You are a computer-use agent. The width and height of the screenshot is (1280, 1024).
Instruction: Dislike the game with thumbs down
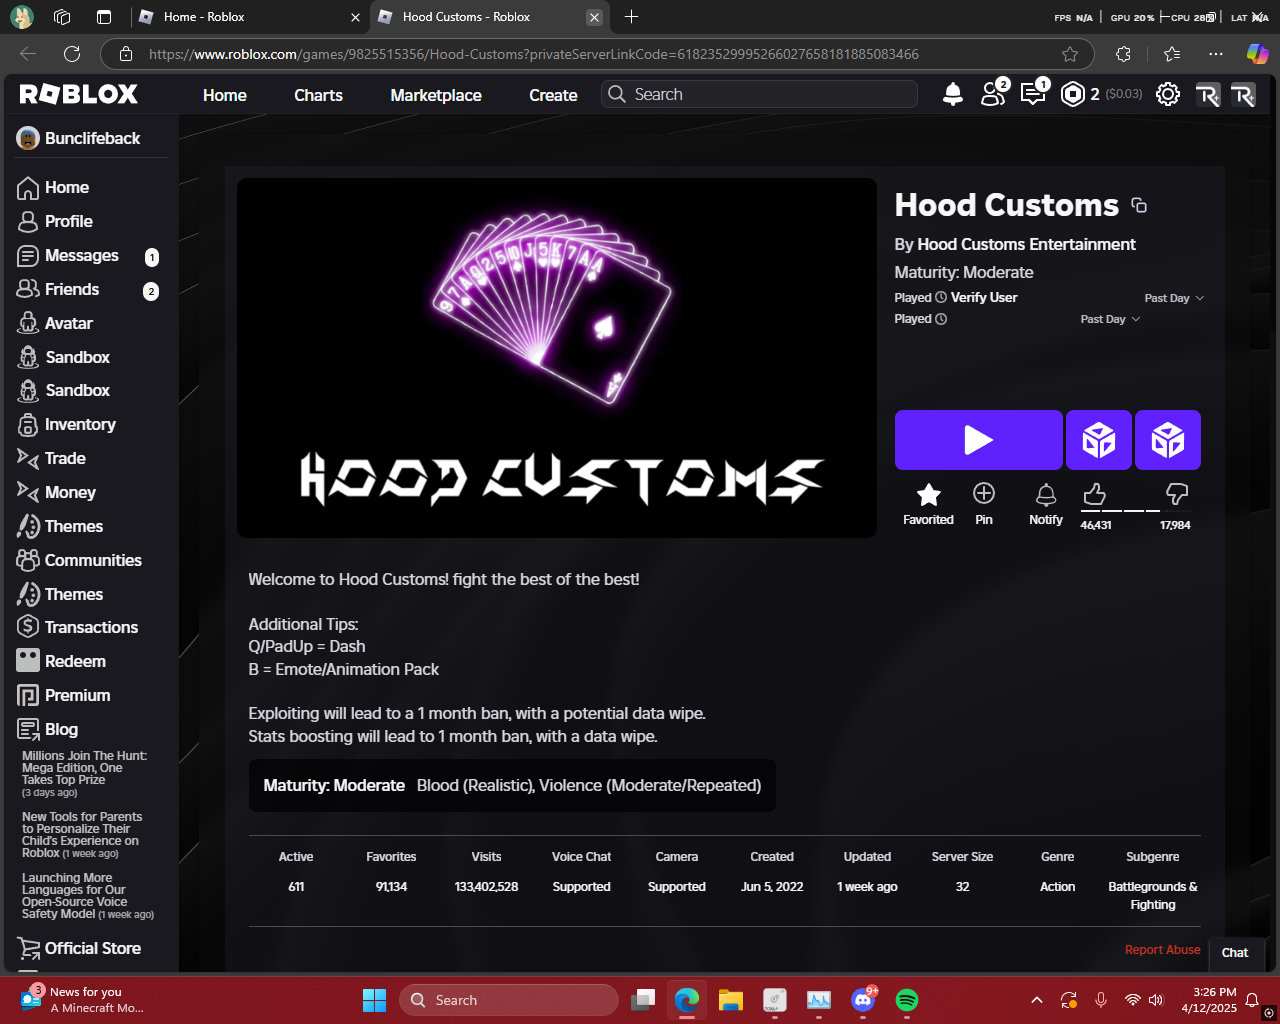[x=1177, y=494]
